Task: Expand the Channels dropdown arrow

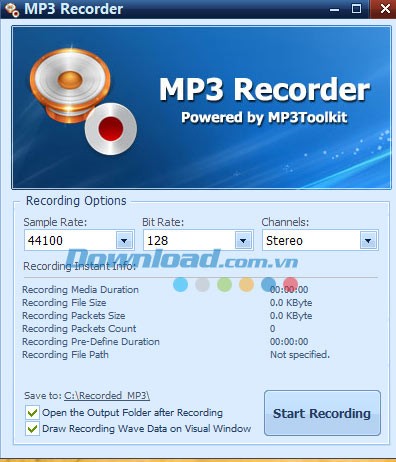Action: click(368, 240)
